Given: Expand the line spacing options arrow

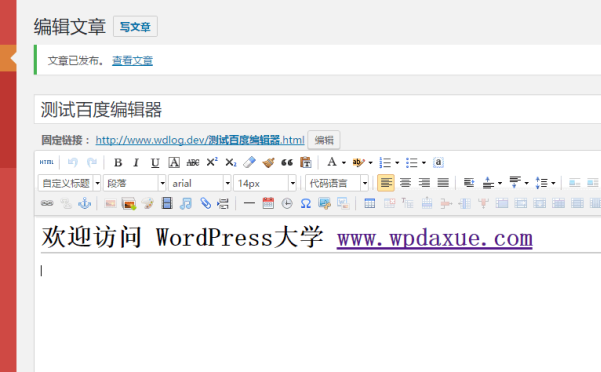Looking at the screenshot, I should coord(553,183).
